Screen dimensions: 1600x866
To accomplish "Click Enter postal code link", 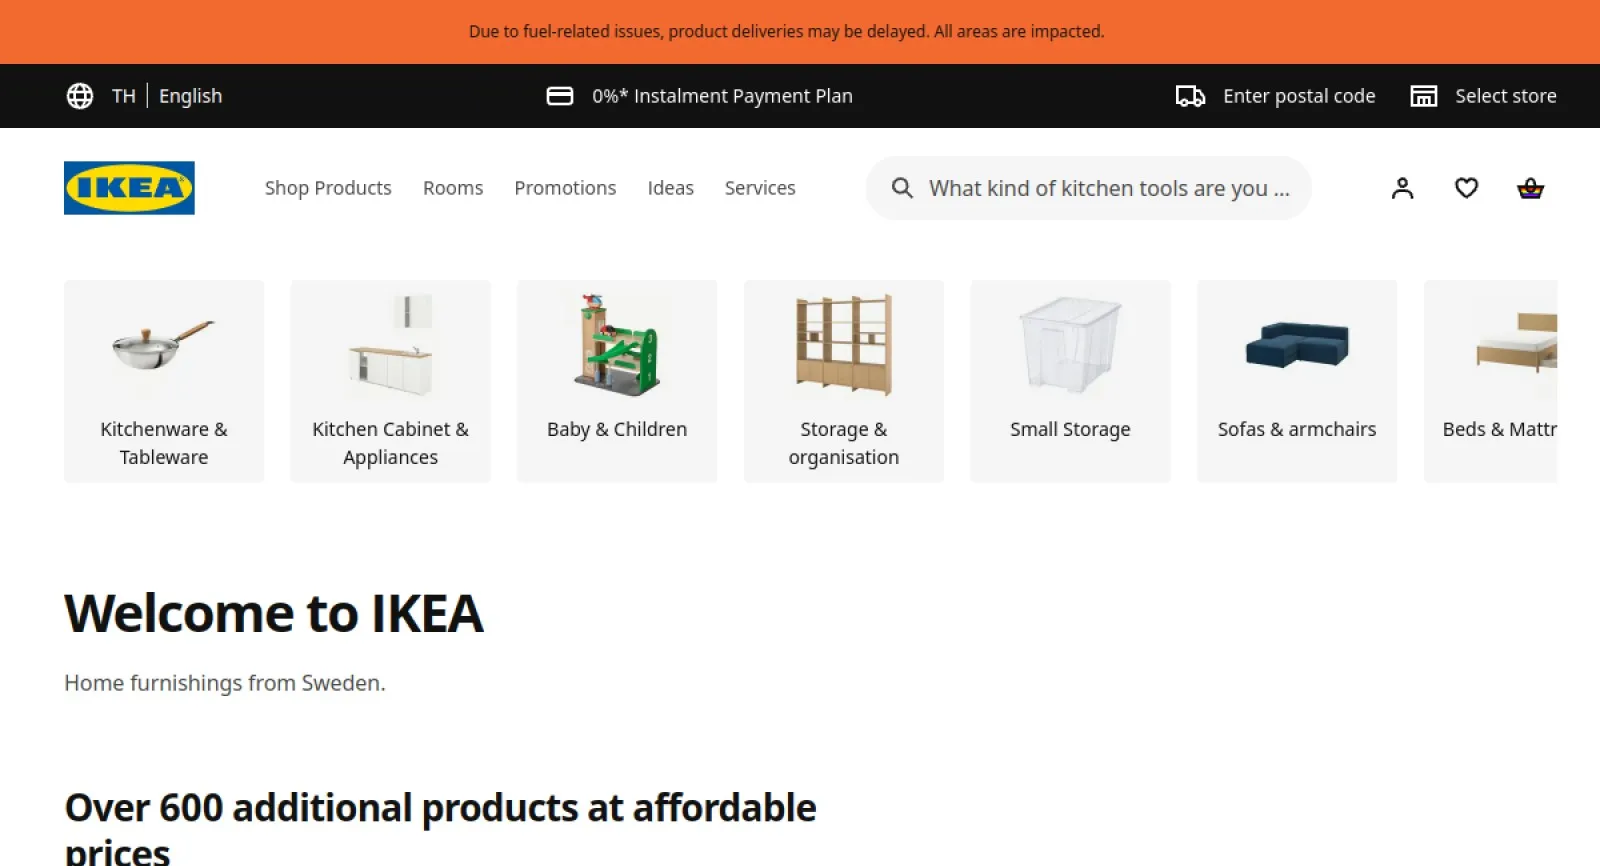I will coord(1299,96).
